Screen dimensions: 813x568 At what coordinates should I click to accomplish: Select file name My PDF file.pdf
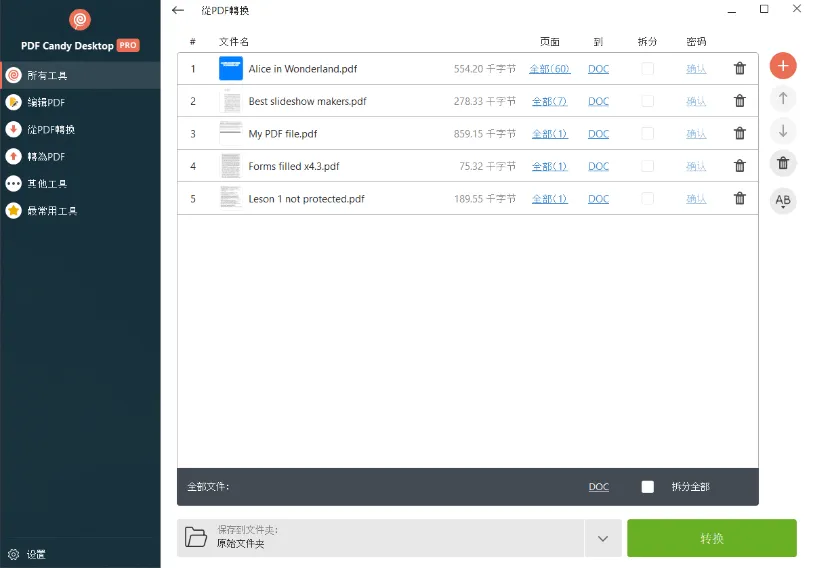pyautogui.click(x=283, y=134)
